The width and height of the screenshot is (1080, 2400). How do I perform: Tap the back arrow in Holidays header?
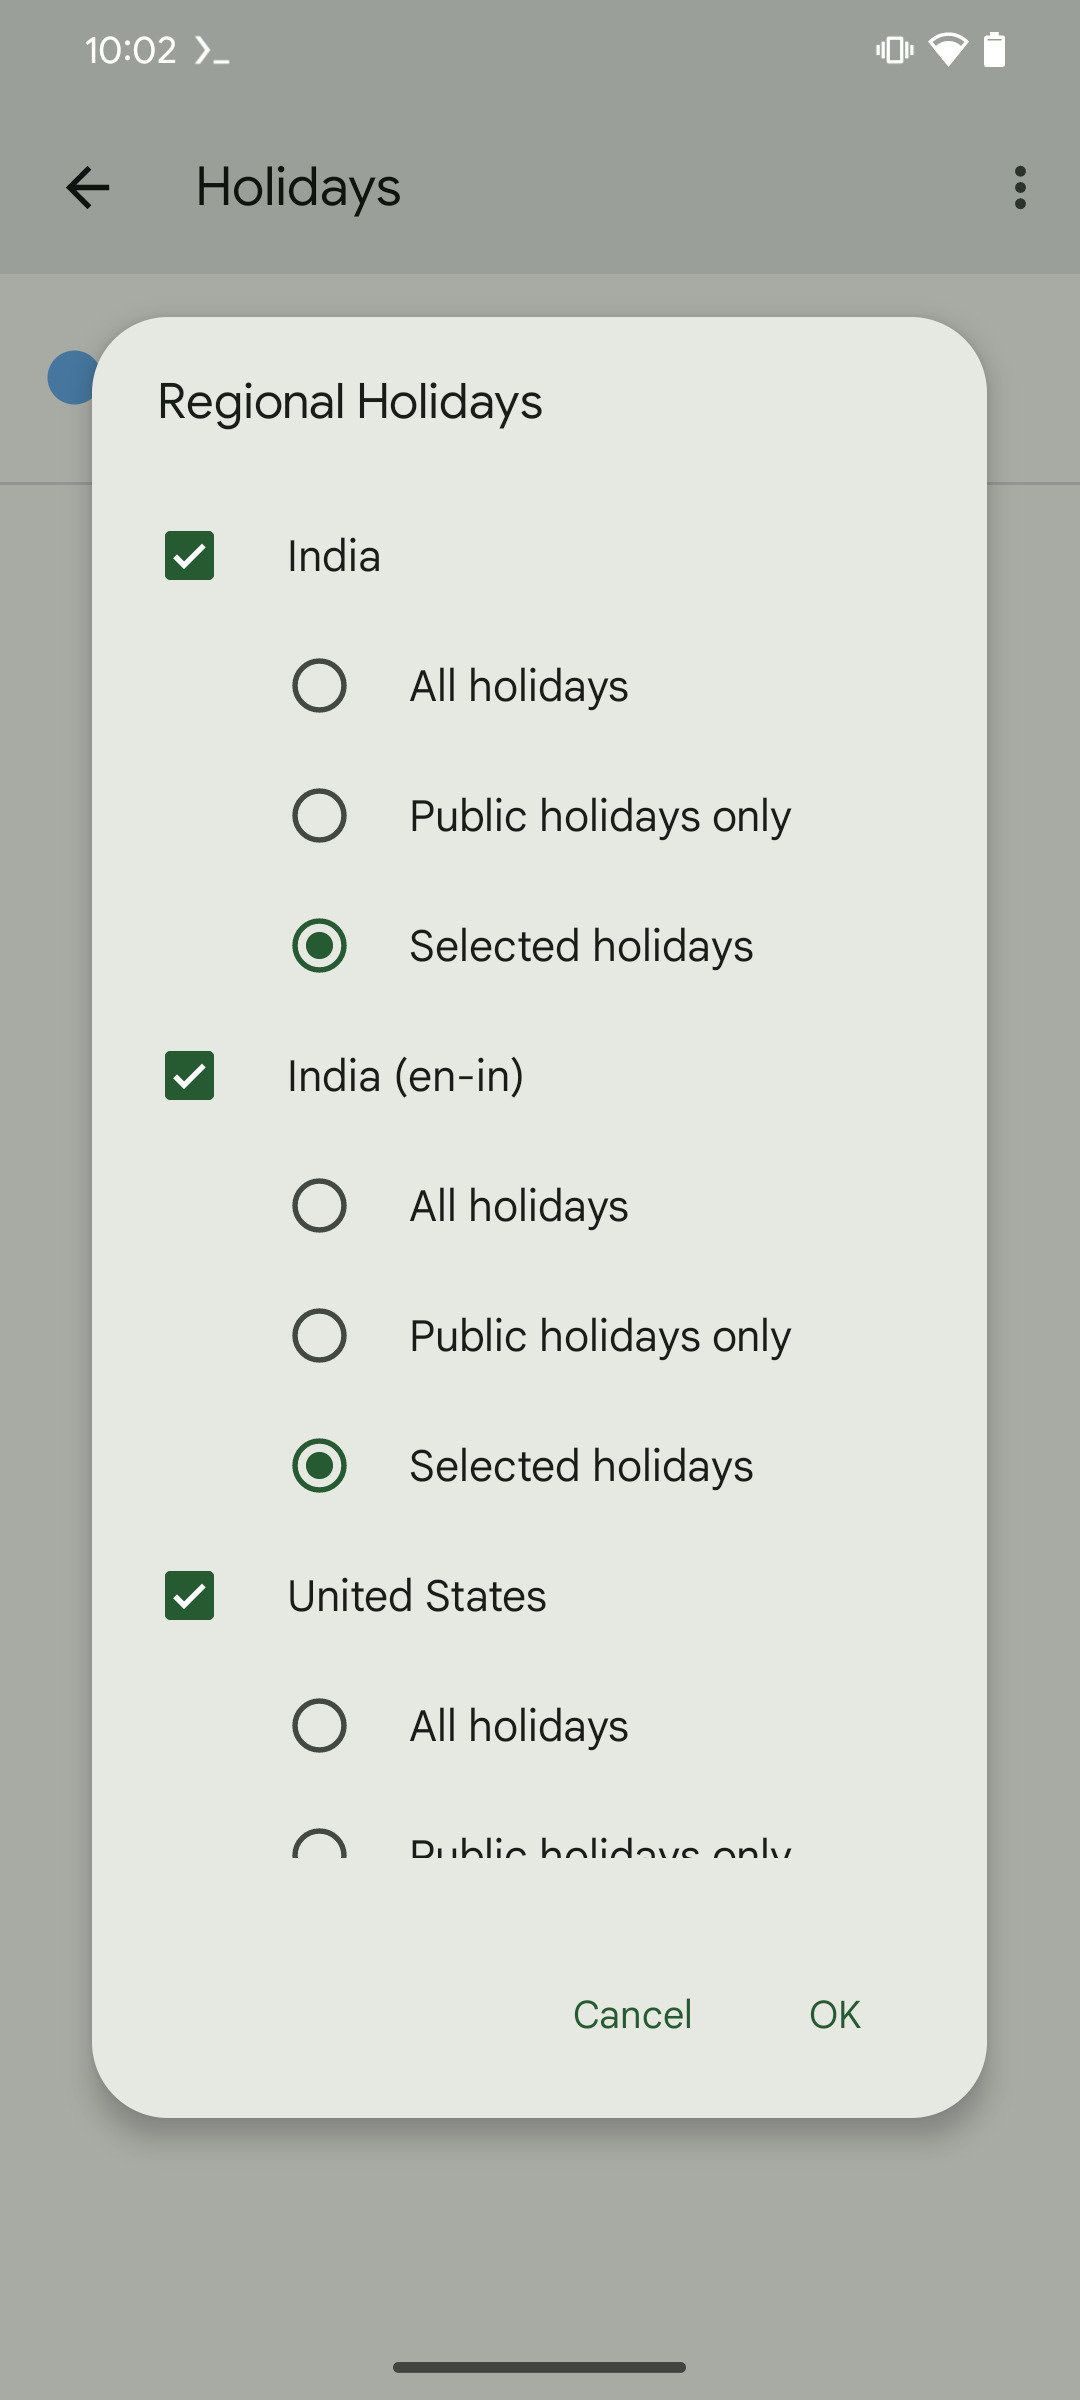pos(88,187)
